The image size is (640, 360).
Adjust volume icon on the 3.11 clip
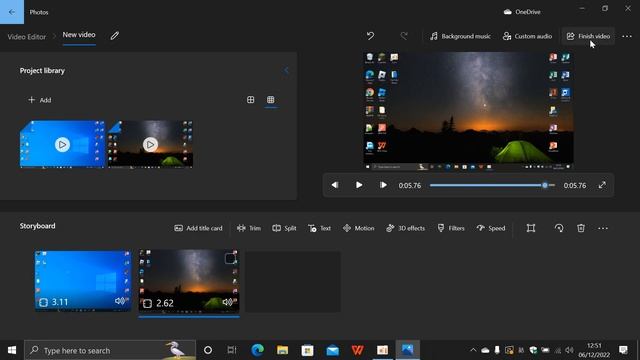pyautogui.click(x=120, y=301)
